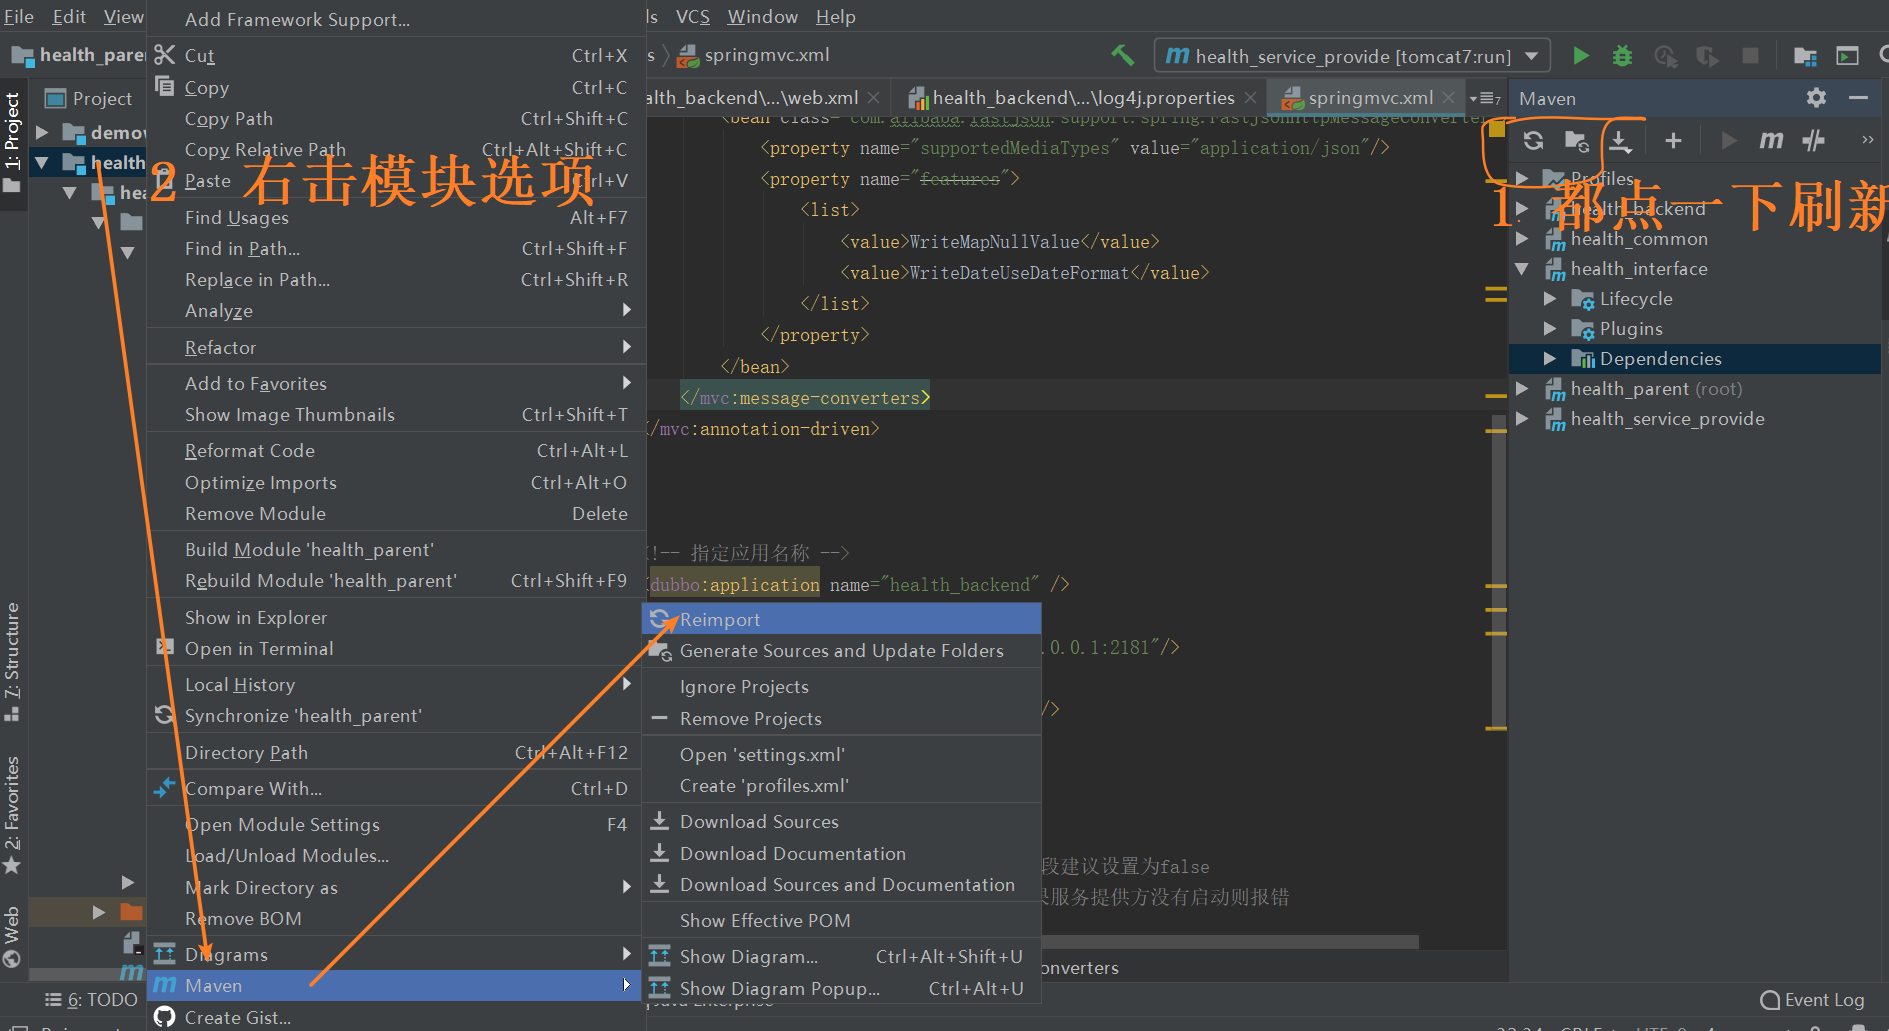This screenshot has width=1889, height=1031.
Task: Open the Window menu in menu bar
Action: 762,17
